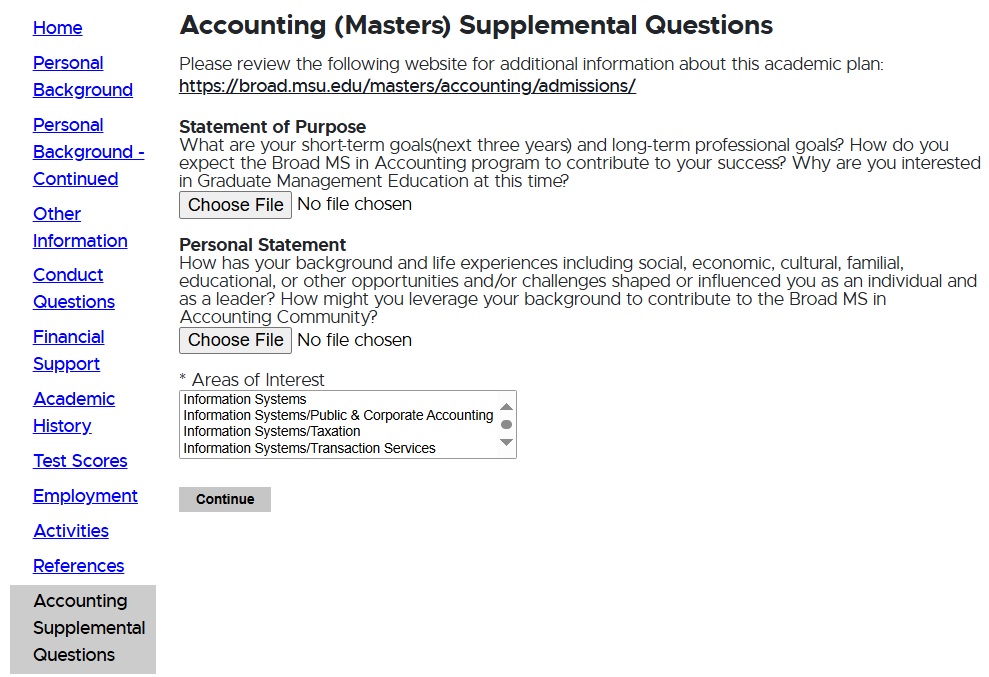
Task: Go to Other Information page
Action: click(80, 227)
